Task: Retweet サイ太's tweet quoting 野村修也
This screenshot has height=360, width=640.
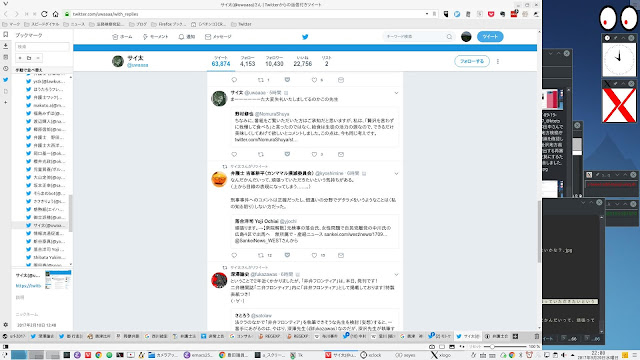Action: pos(261,154)
